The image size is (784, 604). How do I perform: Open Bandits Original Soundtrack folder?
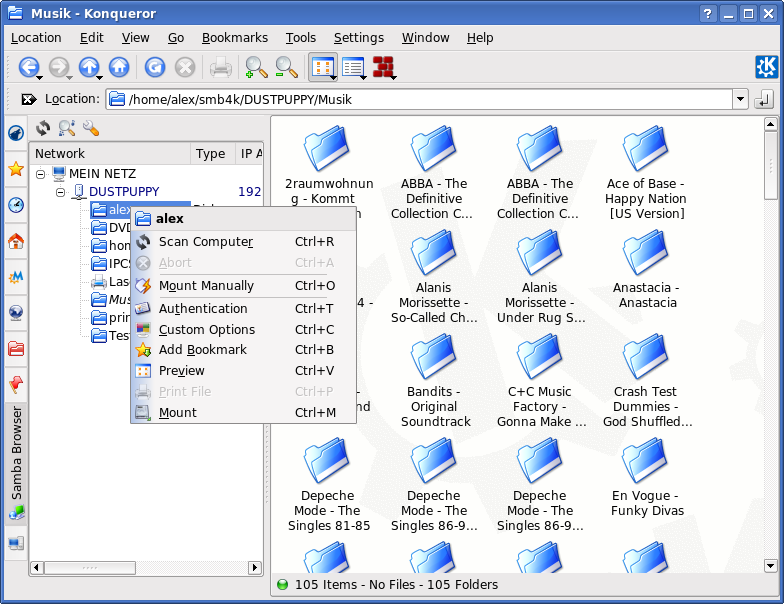click(x=434, y=380)
